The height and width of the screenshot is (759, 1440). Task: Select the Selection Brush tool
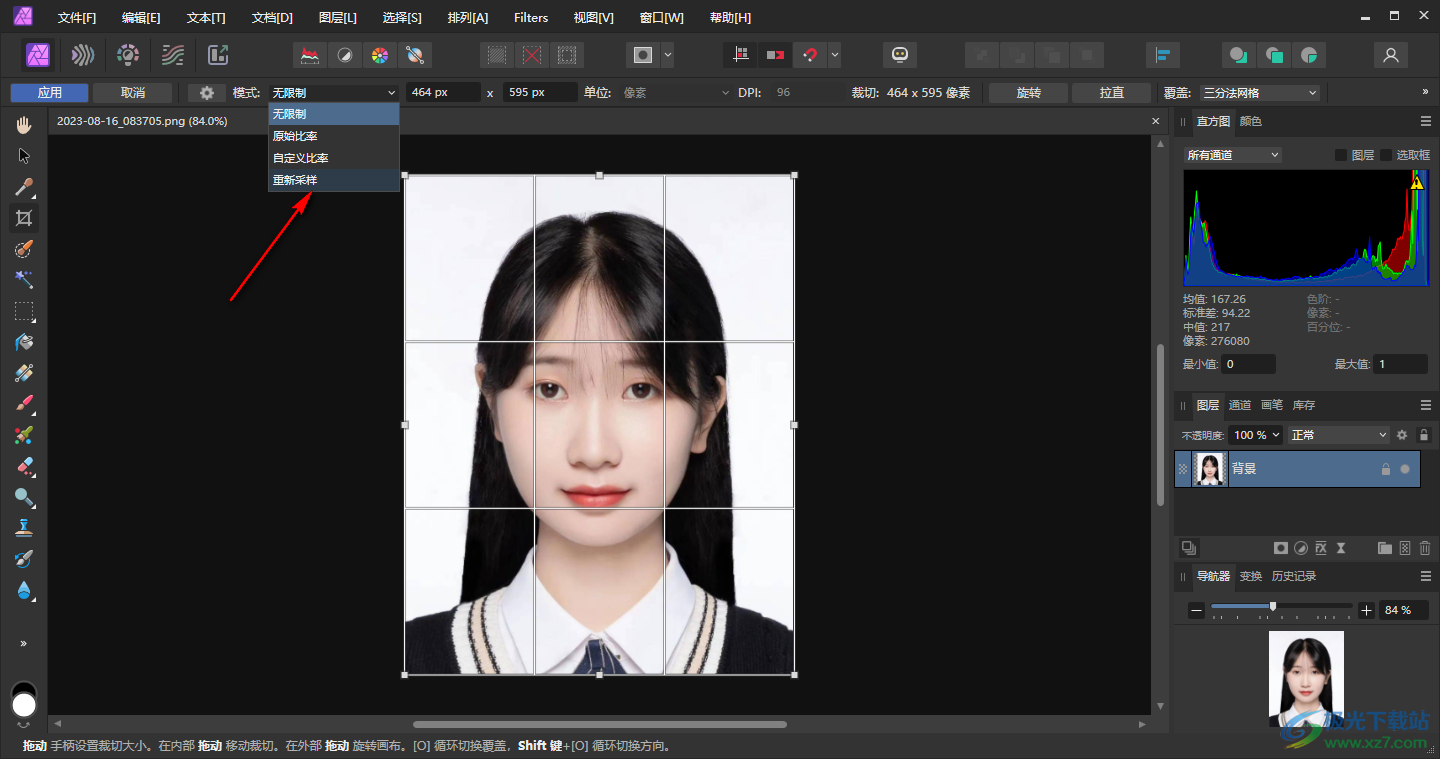pyautogui.click(x=24, y=249)
